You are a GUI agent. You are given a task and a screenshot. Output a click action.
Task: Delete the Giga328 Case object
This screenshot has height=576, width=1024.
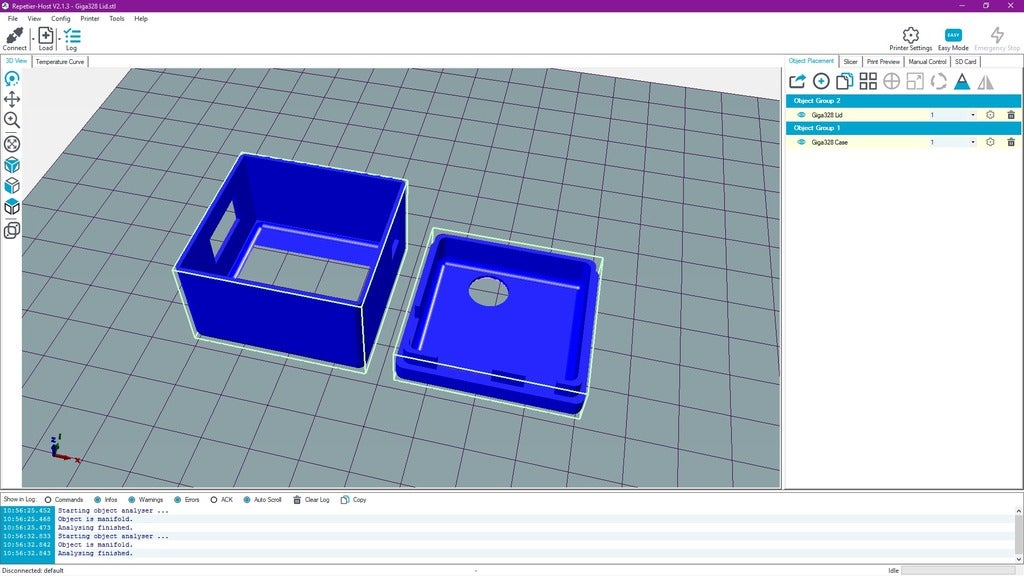1011,142
